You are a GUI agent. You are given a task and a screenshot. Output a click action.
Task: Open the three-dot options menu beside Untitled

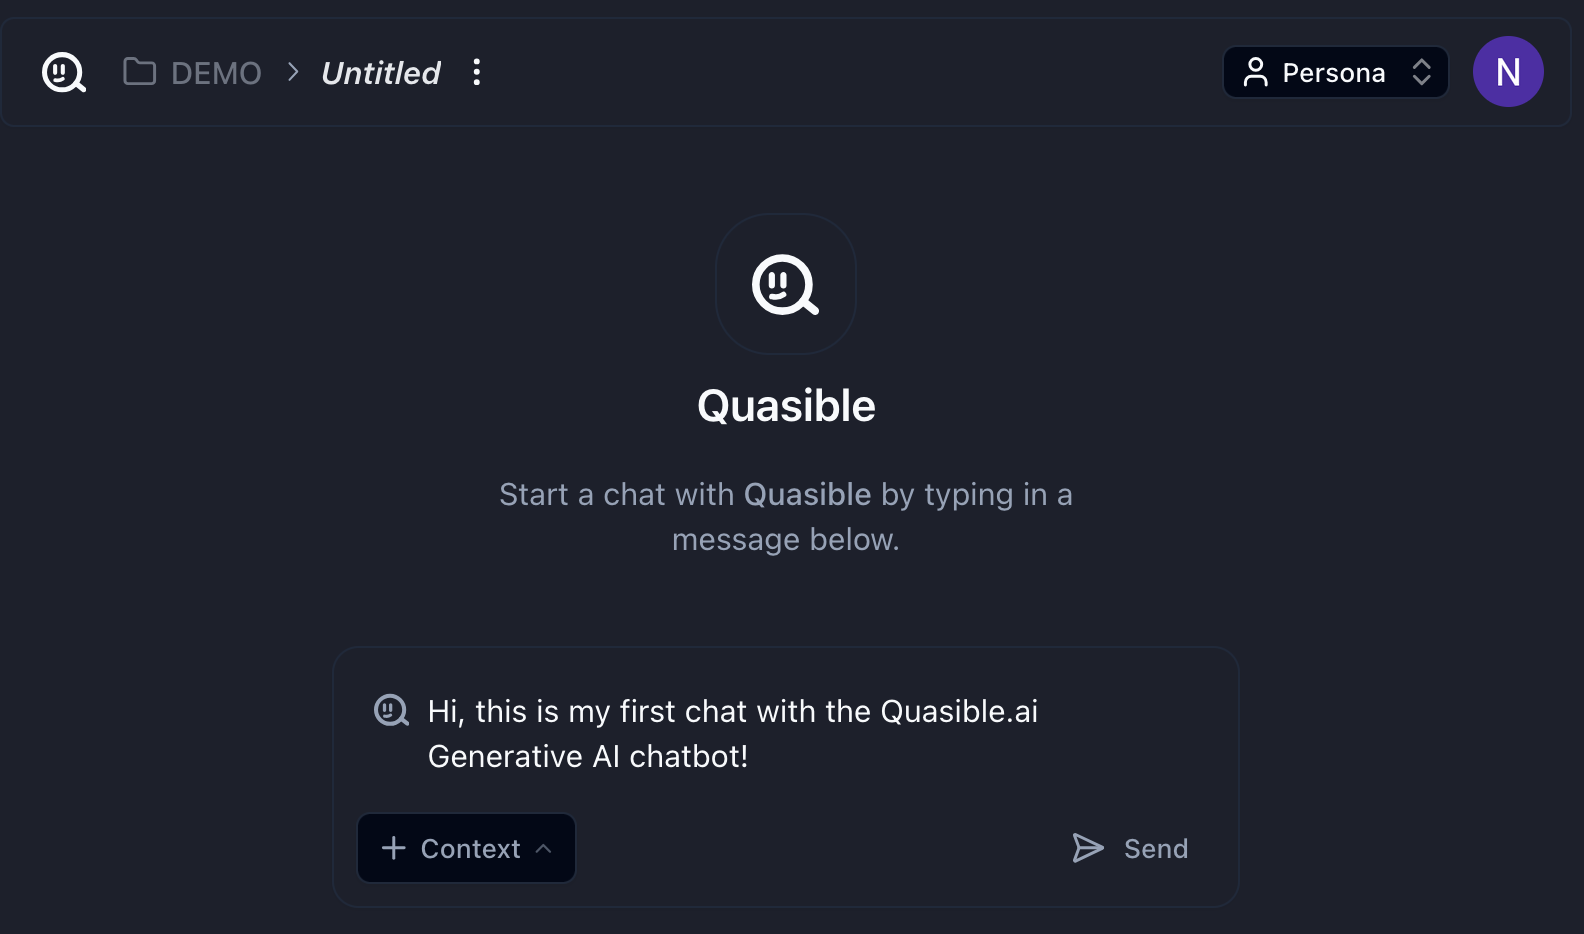(477, 72)
